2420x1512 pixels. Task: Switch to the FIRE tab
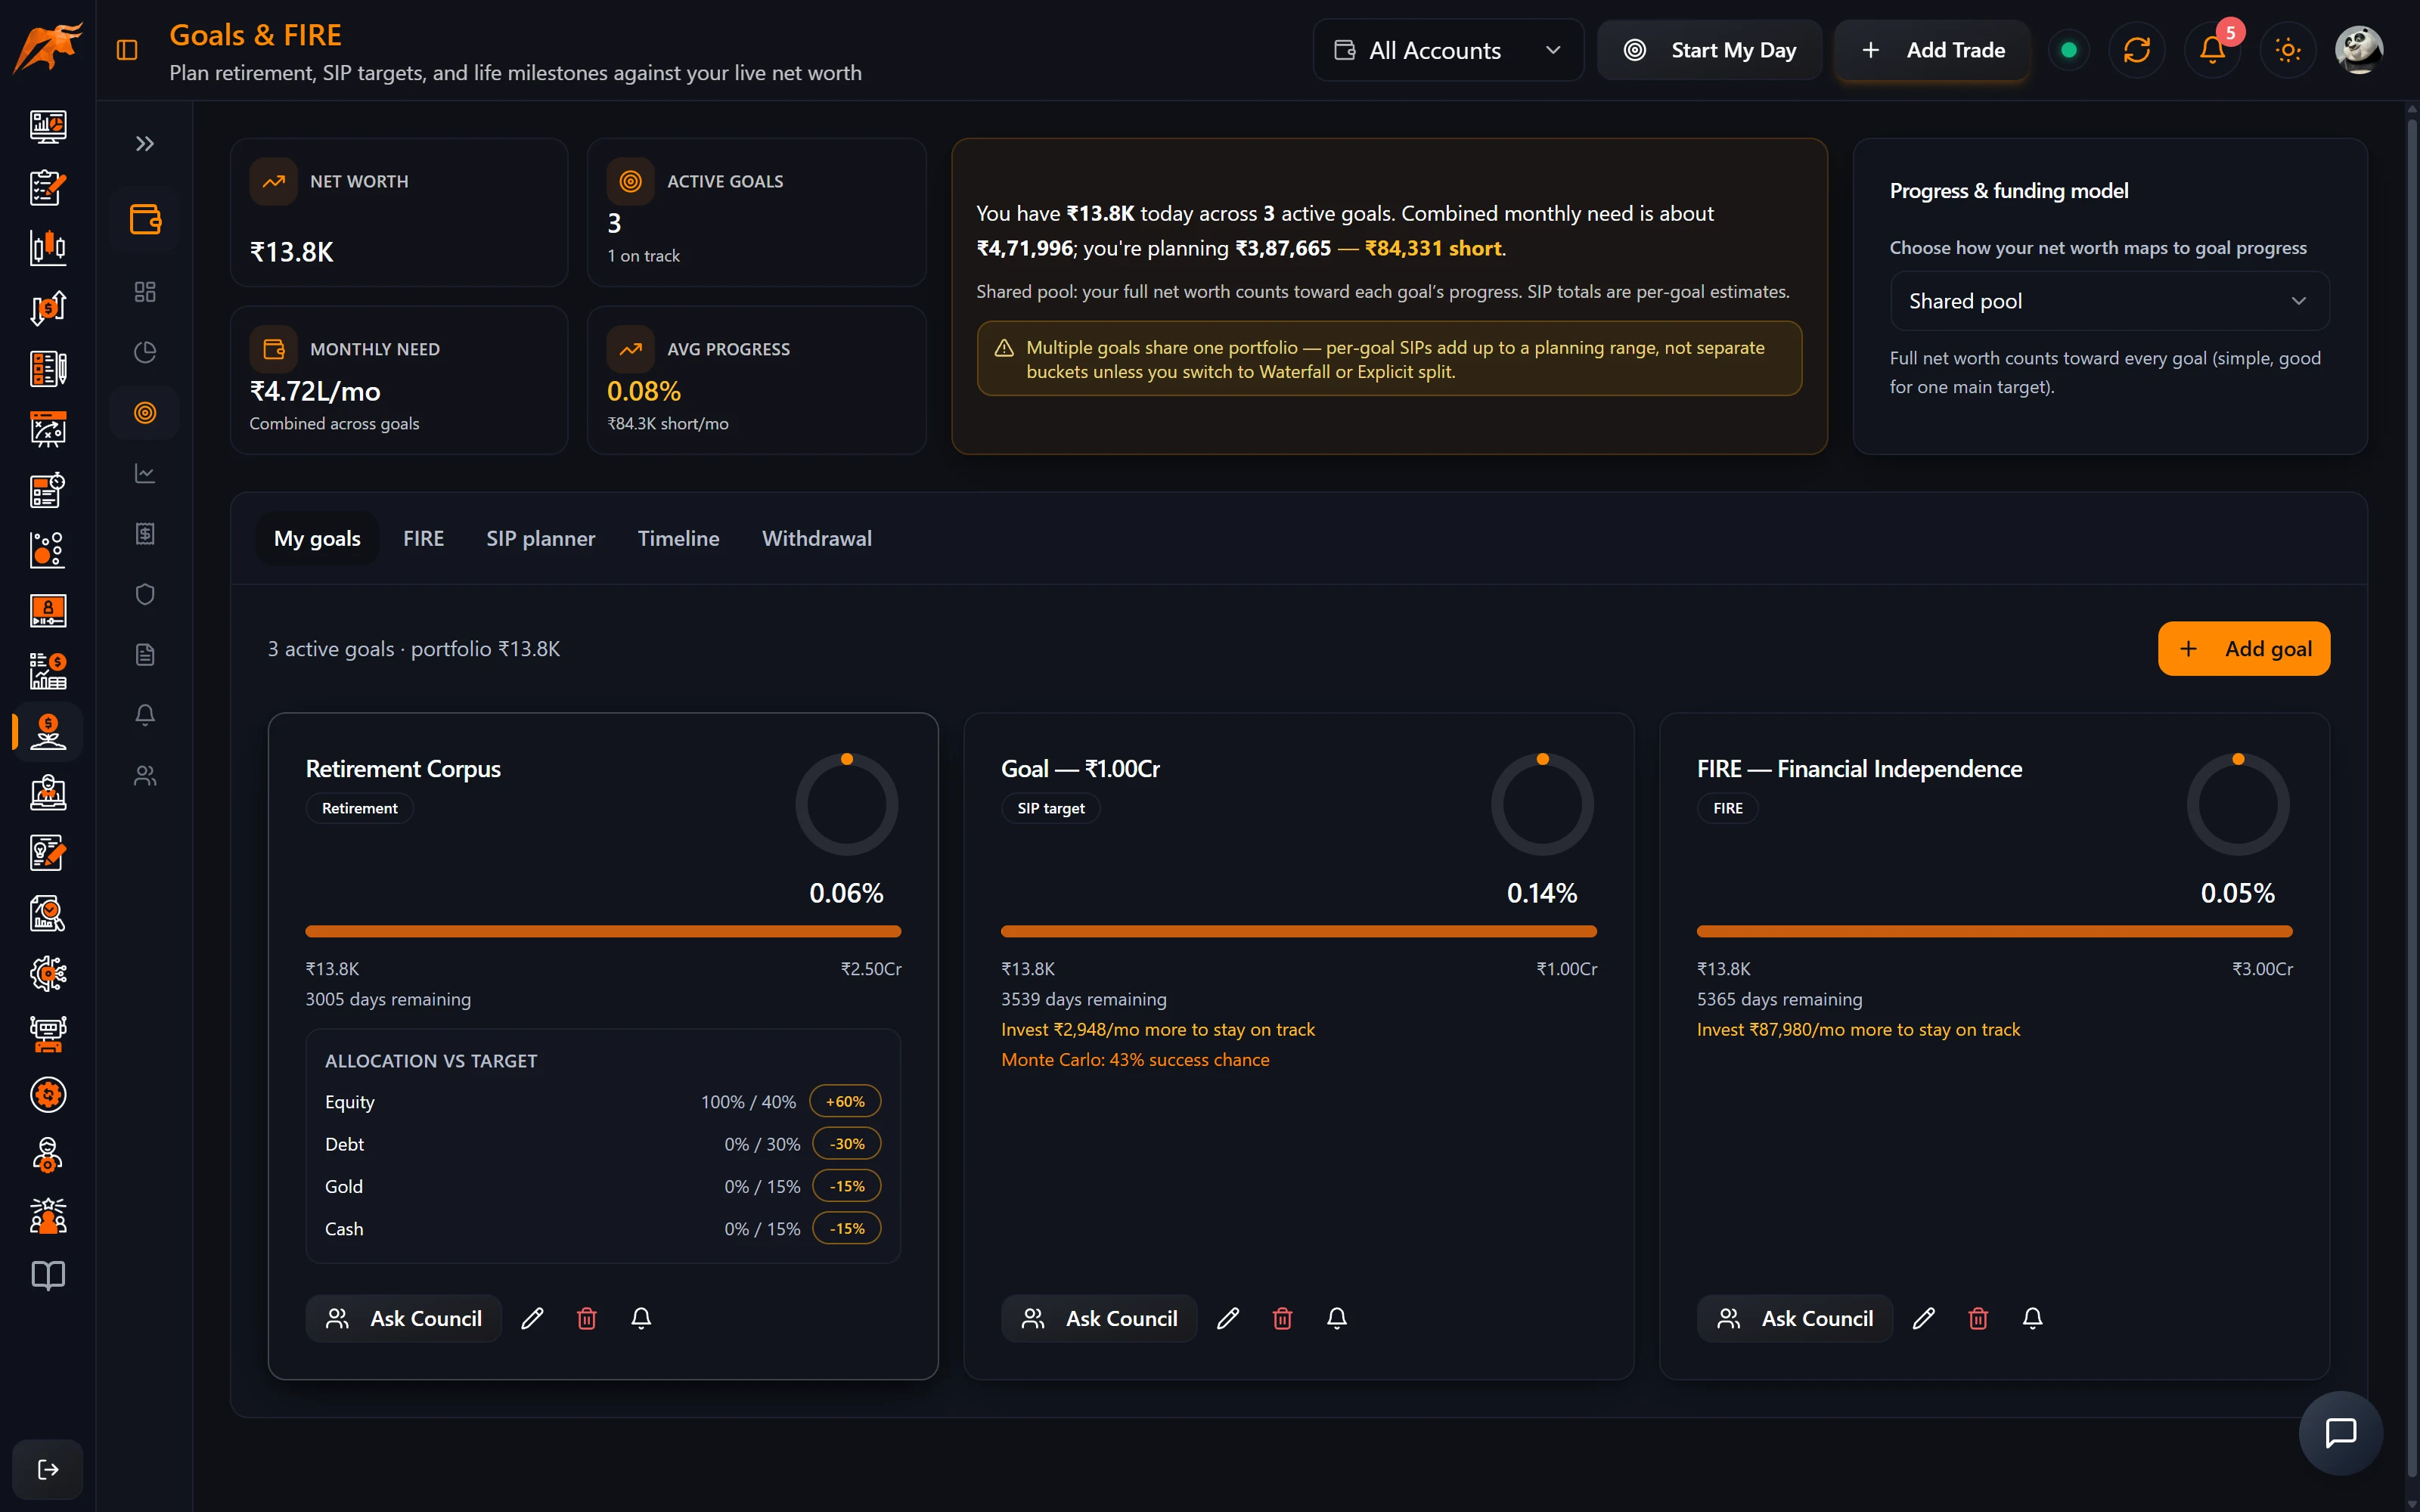(423, 538)
